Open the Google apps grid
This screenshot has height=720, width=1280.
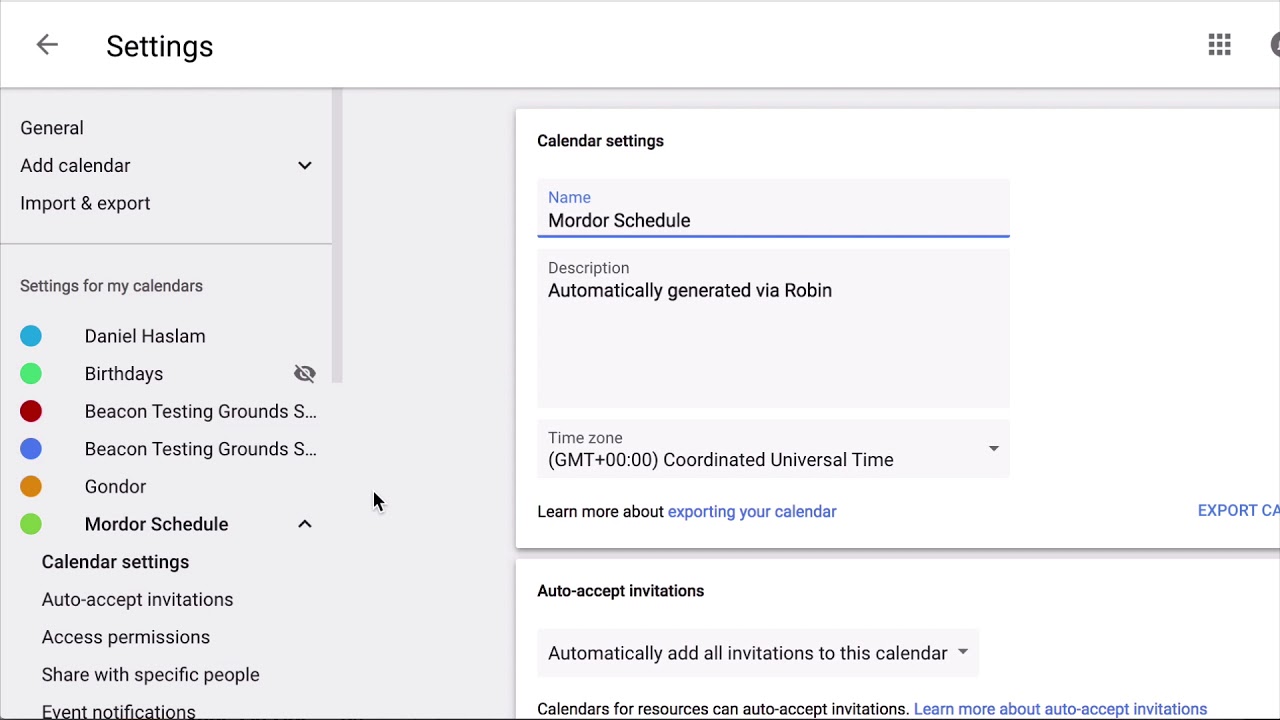[1219, 45]
